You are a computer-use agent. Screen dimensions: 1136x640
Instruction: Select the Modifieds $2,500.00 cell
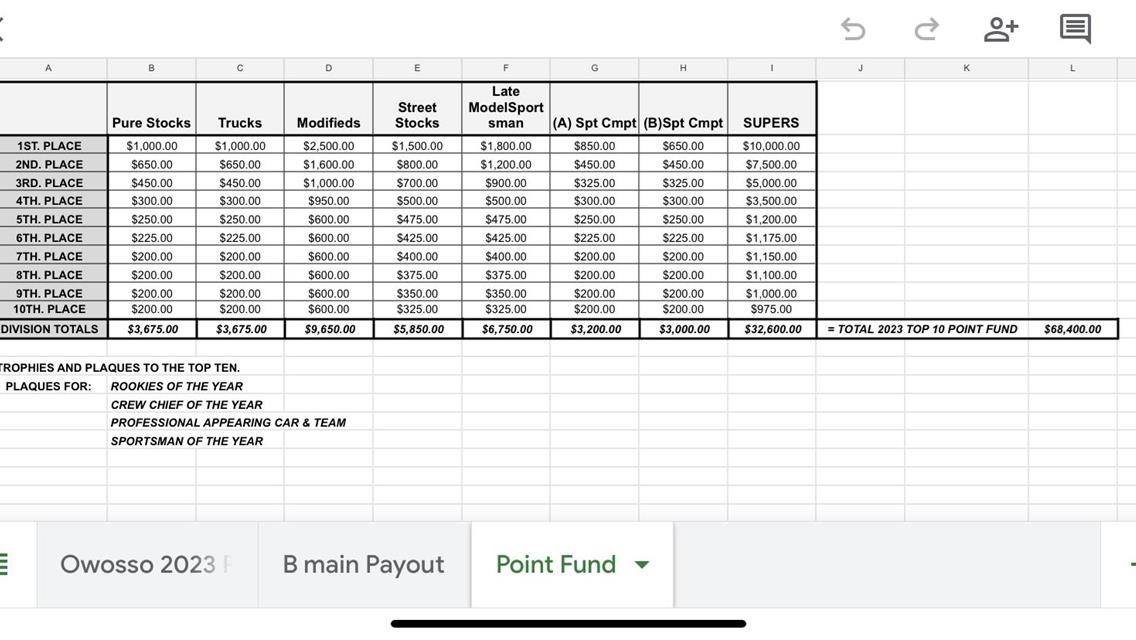coord(328,146)
